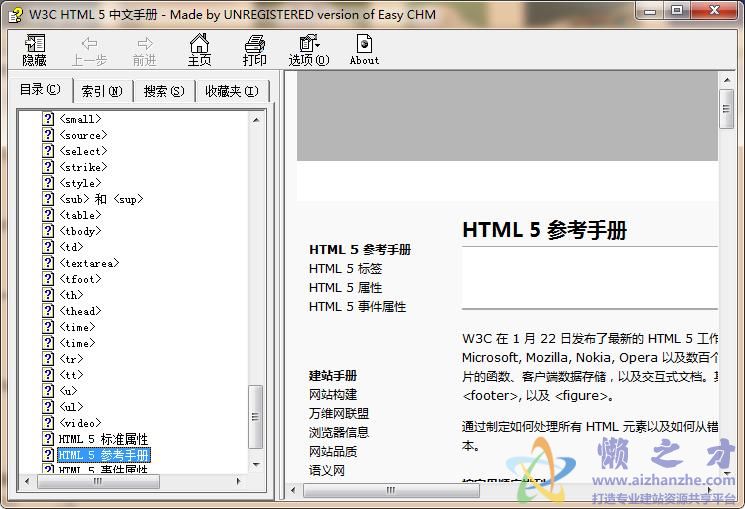Open the 万维网联盟 link
745x509 pixels.
(x=339, y=413)
